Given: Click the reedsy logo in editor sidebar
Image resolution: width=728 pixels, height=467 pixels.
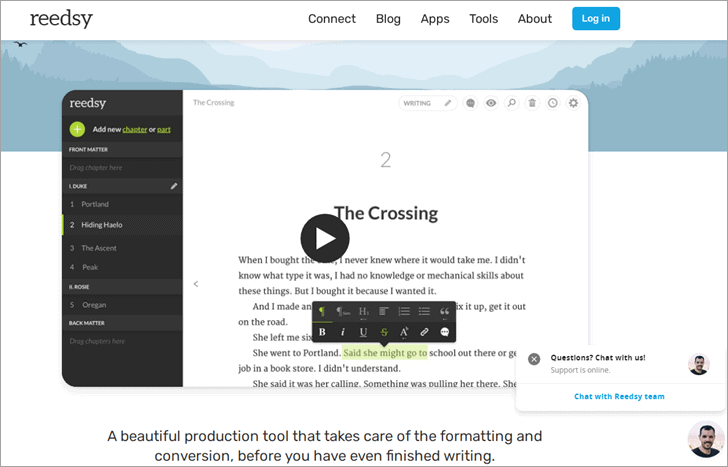Looking at the screenshot, I should click(88, 103).
